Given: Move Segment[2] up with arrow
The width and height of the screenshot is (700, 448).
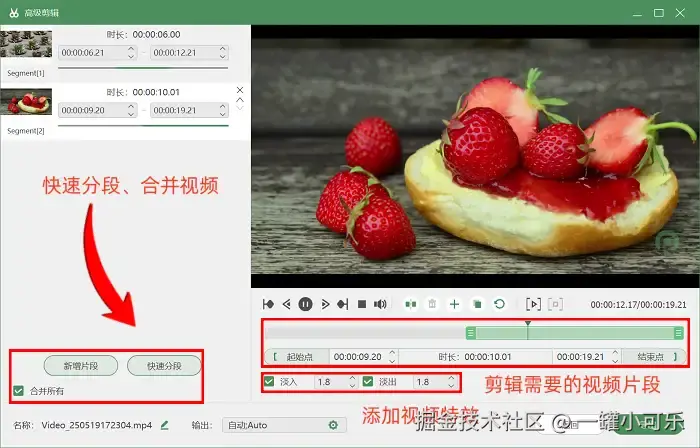Looking at the screenshot, I should click(x=240, y=100).
